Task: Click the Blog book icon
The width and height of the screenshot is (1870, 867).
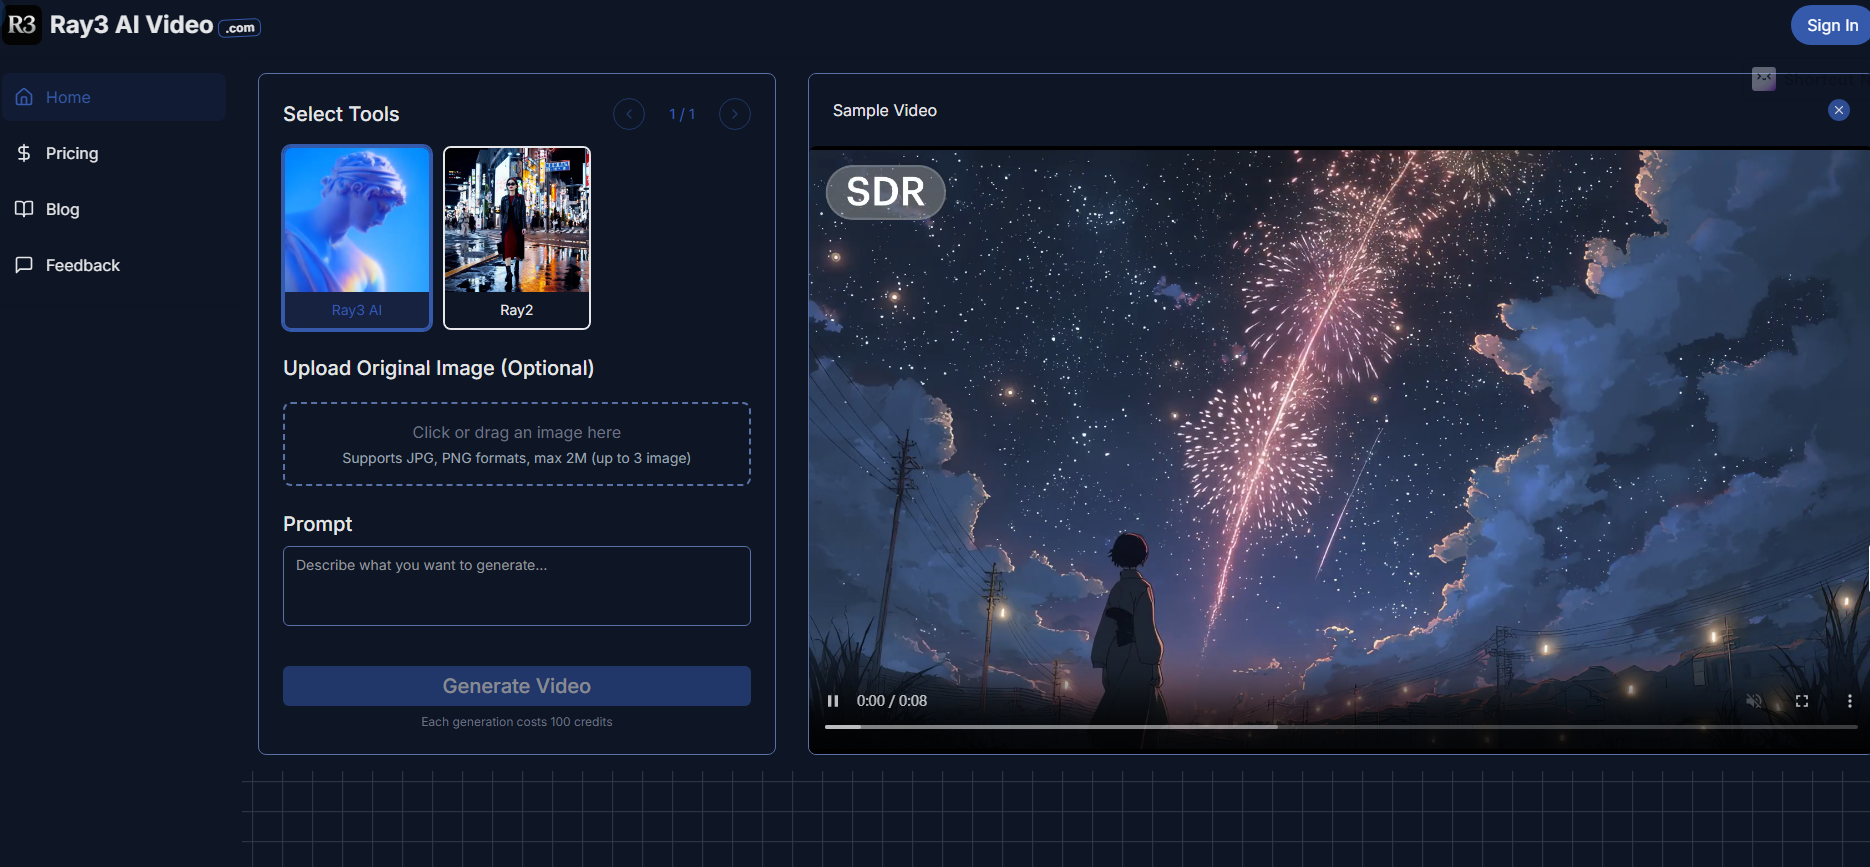Action: click(x=24, y=209)
